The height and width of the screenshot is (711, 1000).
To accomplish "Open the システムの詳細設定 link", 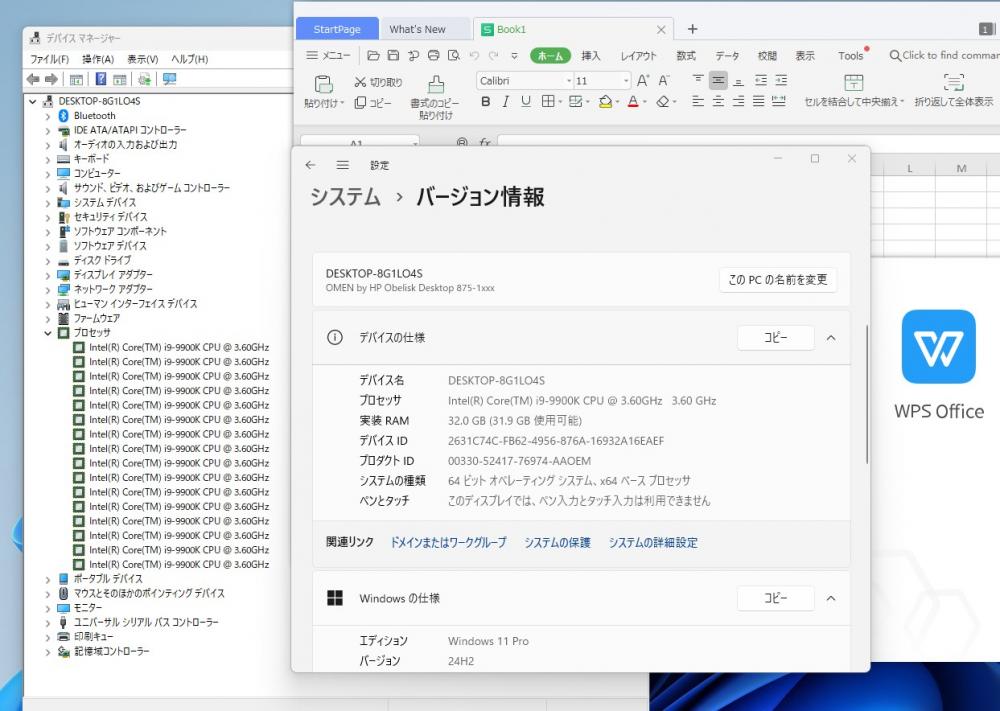I will (x=653, y=543).
